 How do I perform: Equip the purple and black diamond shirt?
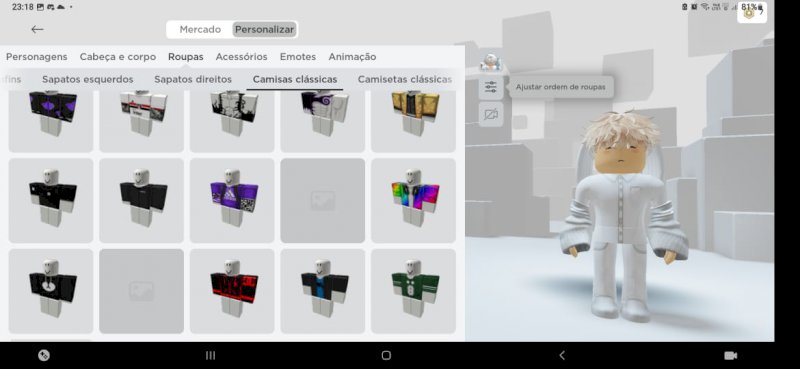click(51, 121)
